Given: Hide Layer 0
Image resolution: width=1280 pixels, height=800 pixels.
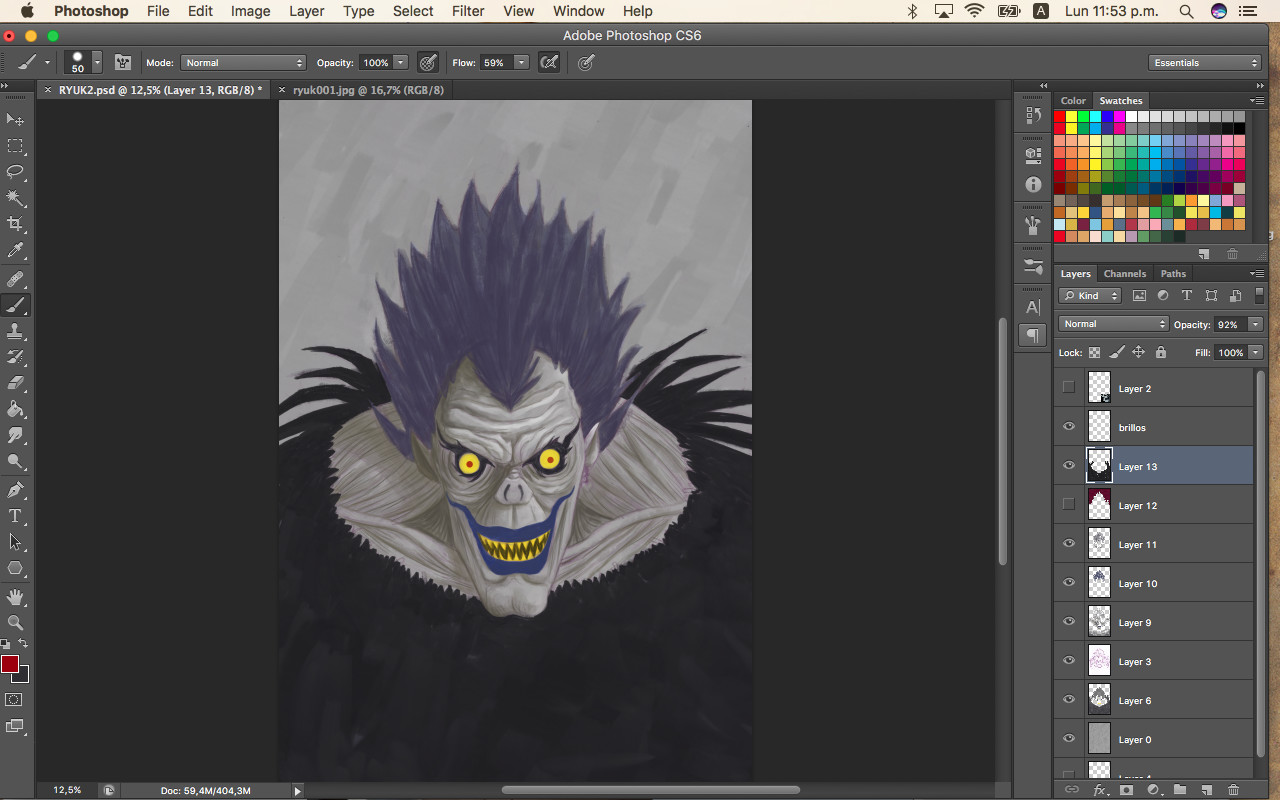Looking at the screenshot, I should pyautogui.click(x=1069, y=739).
